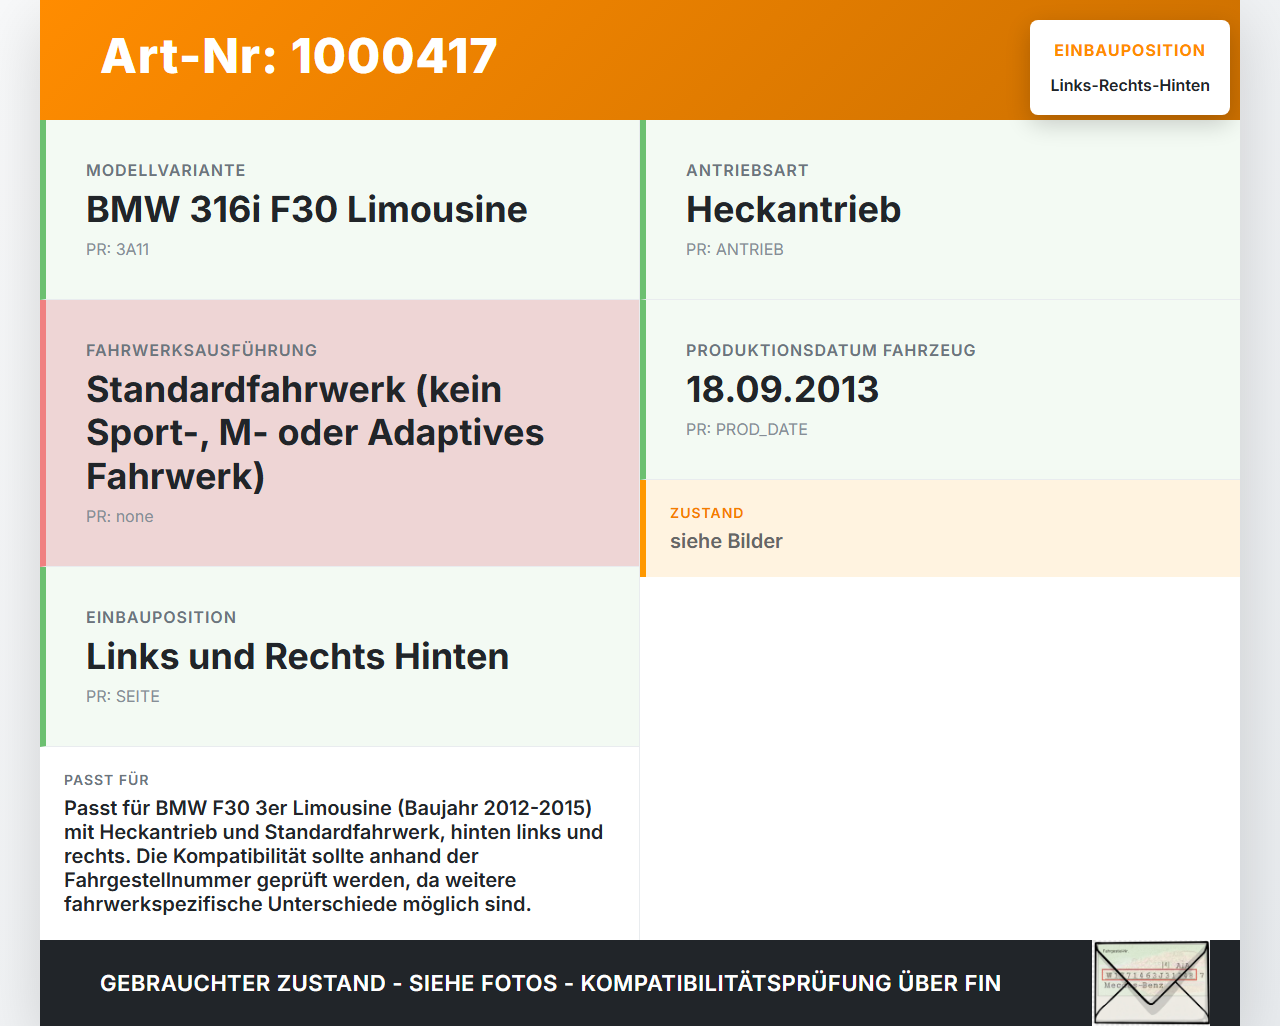Select the production date 18.09.2013
1280x1026 pixels.
(x=782, y=389)
